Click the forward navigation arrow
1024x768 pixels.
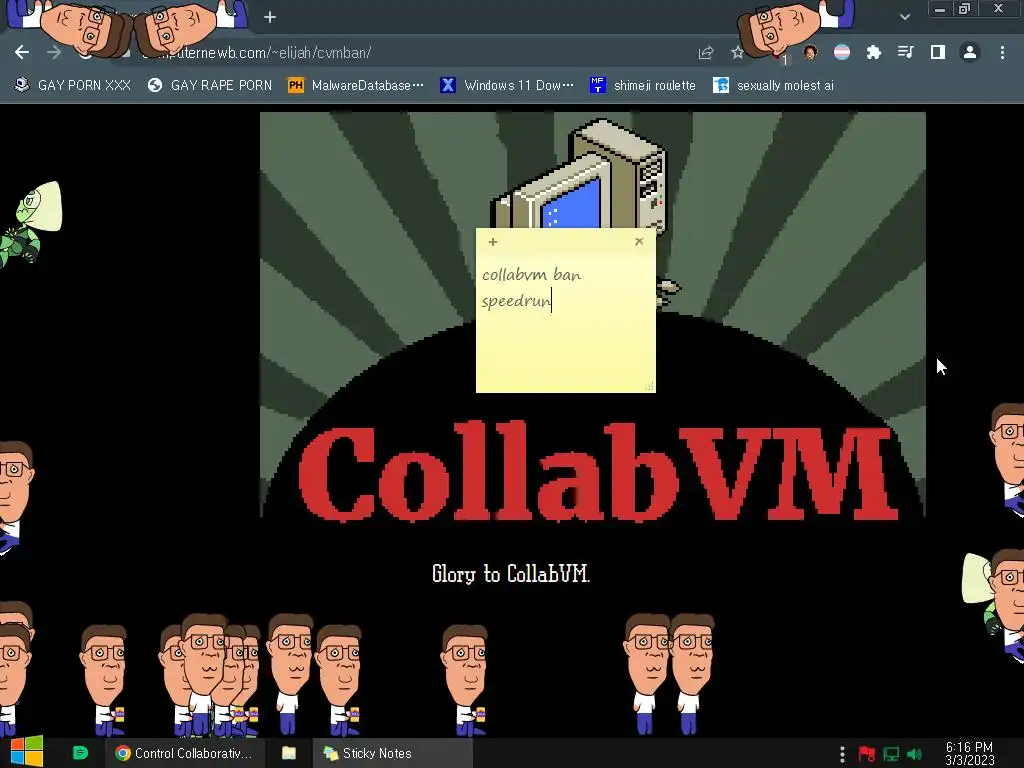click(x=54, y=52)
